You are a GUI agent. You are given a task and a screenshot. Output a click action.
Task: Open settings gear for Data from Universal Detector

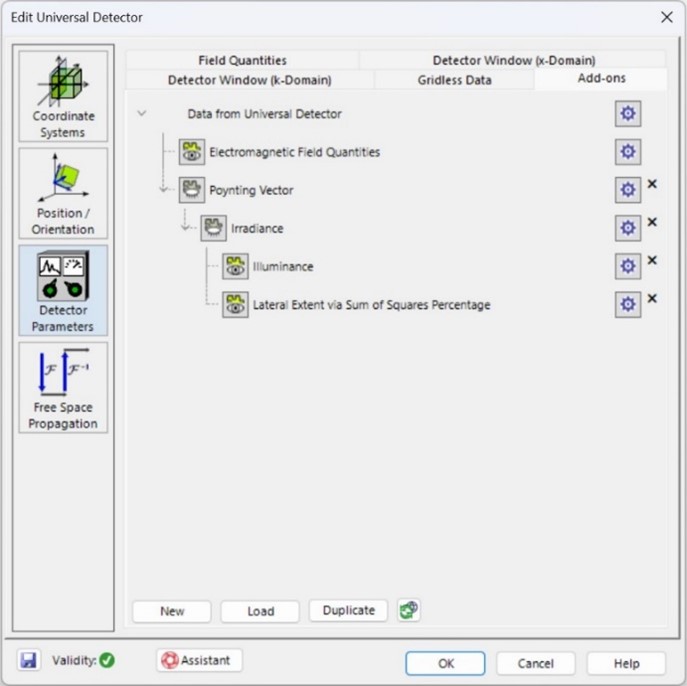pyautogui.click(x=627, y=114)
